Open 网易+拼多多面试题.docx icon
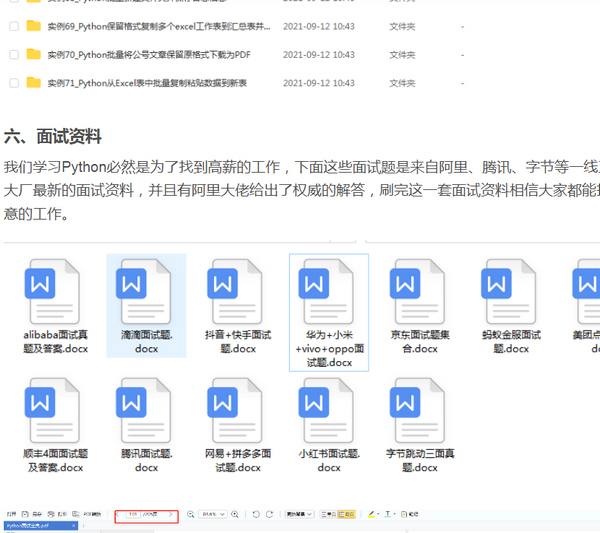This screenshot has height=533, width=600. 235,410
